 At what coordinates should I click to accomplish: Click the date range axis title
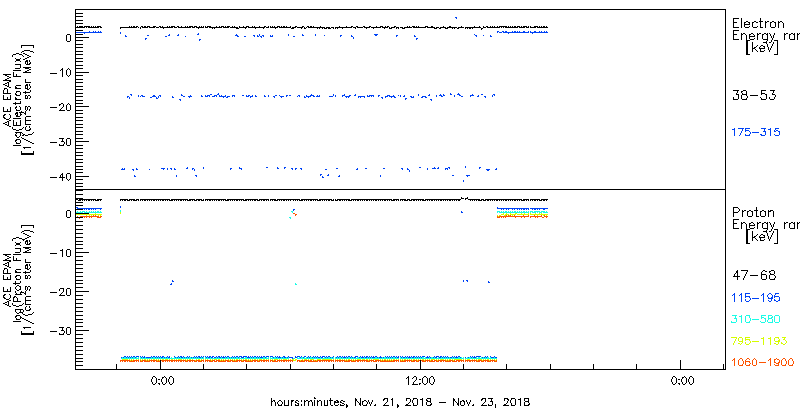point(401,402)
